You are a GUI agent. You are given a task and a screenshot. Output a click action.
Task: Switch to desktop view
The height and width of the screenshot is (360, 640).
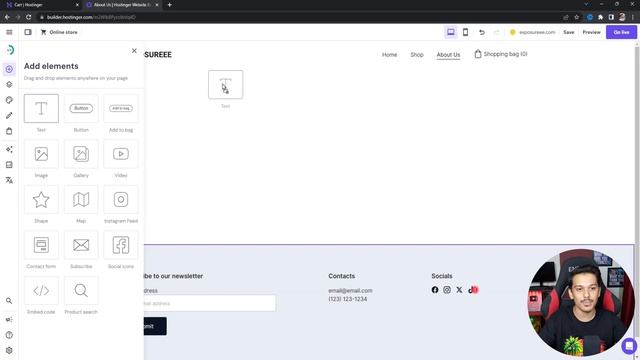(451, 32)
